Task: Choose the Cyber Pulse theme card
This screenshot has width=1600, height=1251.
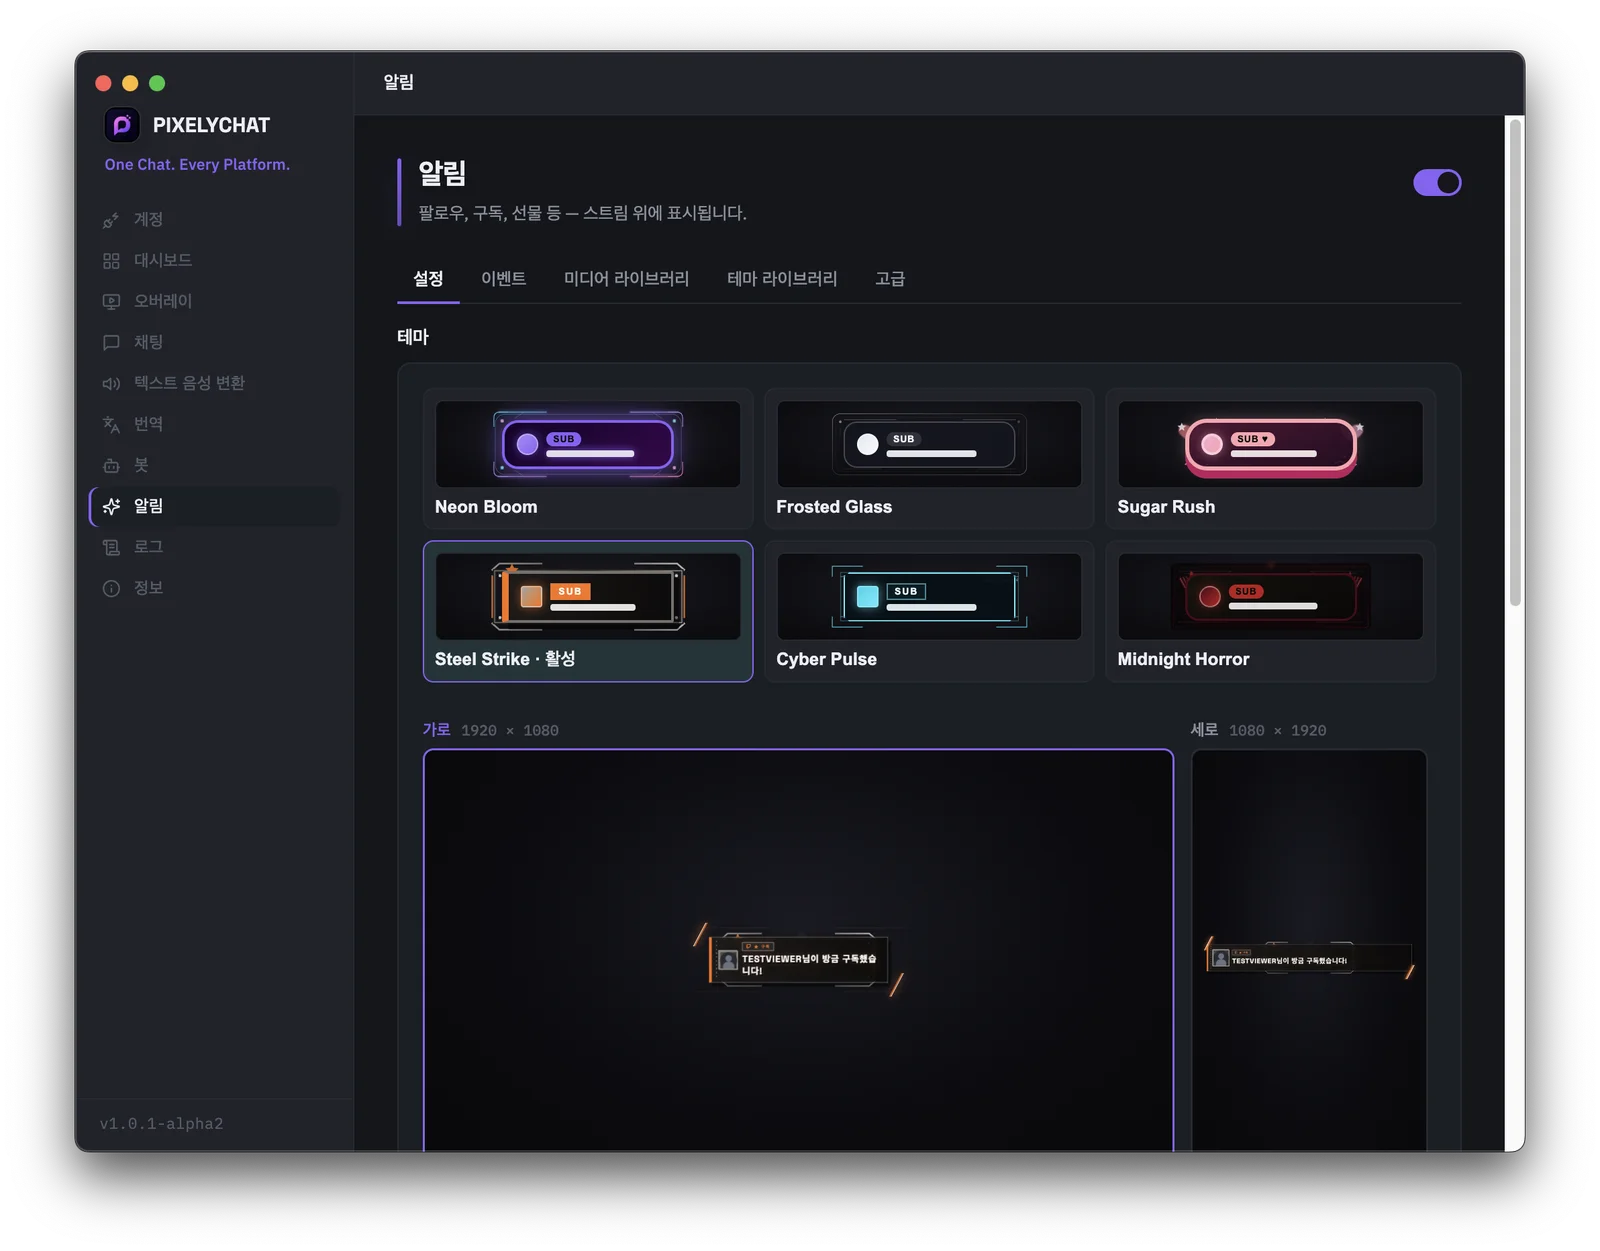Action: (929, 611)
